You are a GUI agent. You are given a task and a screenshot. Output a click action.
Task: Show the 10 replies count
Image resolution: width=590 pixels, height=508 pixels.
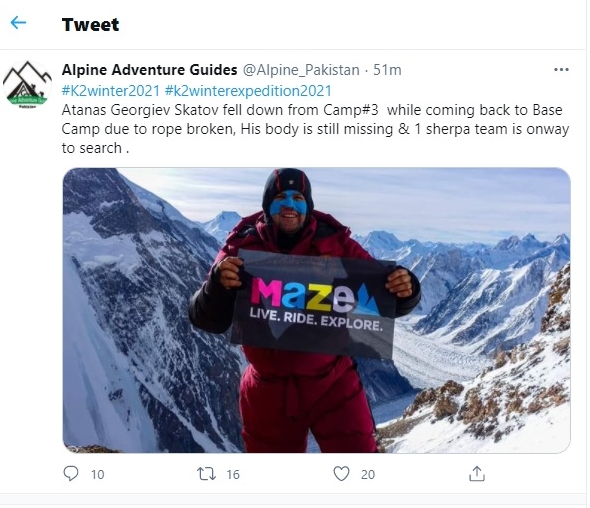click(x=97, y=475)
